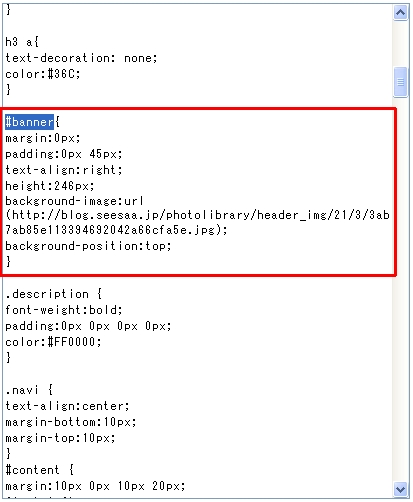This screenshot has width=413, height=502.
Task: Click the color:#FF0000; value line
Action: 53,342
